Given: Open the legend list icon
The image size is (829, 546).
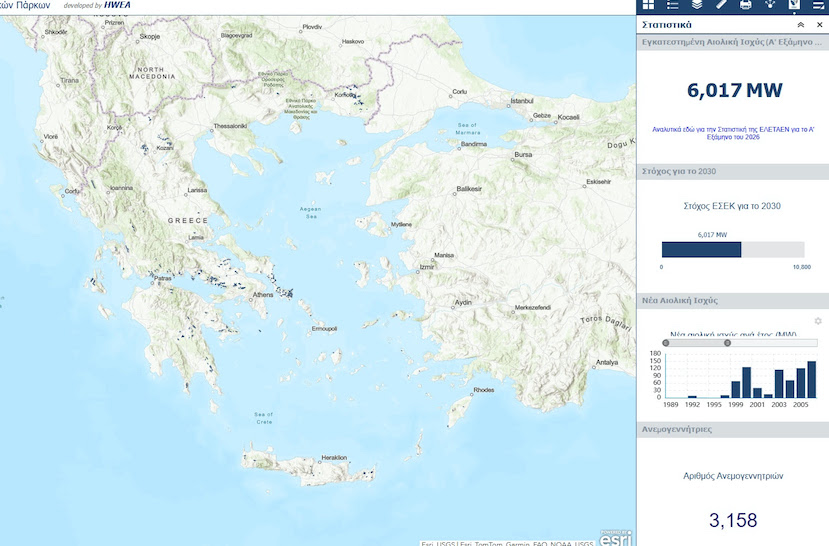Looking at the screenshot, I should point(673,5).
